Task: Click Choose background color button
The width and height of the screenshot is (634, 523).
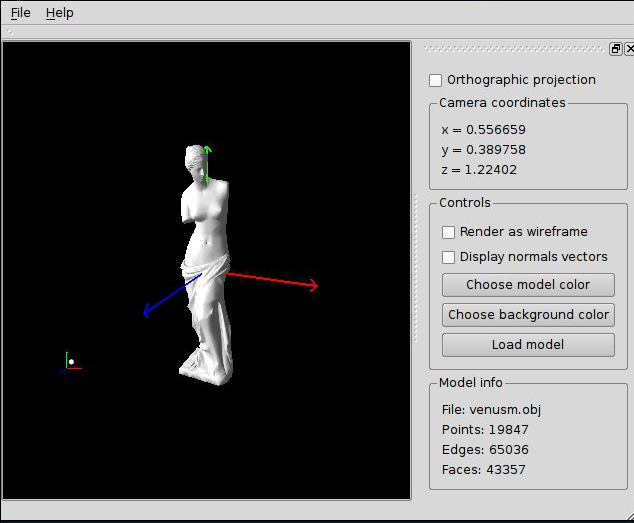Action: [x=528, y=315]
